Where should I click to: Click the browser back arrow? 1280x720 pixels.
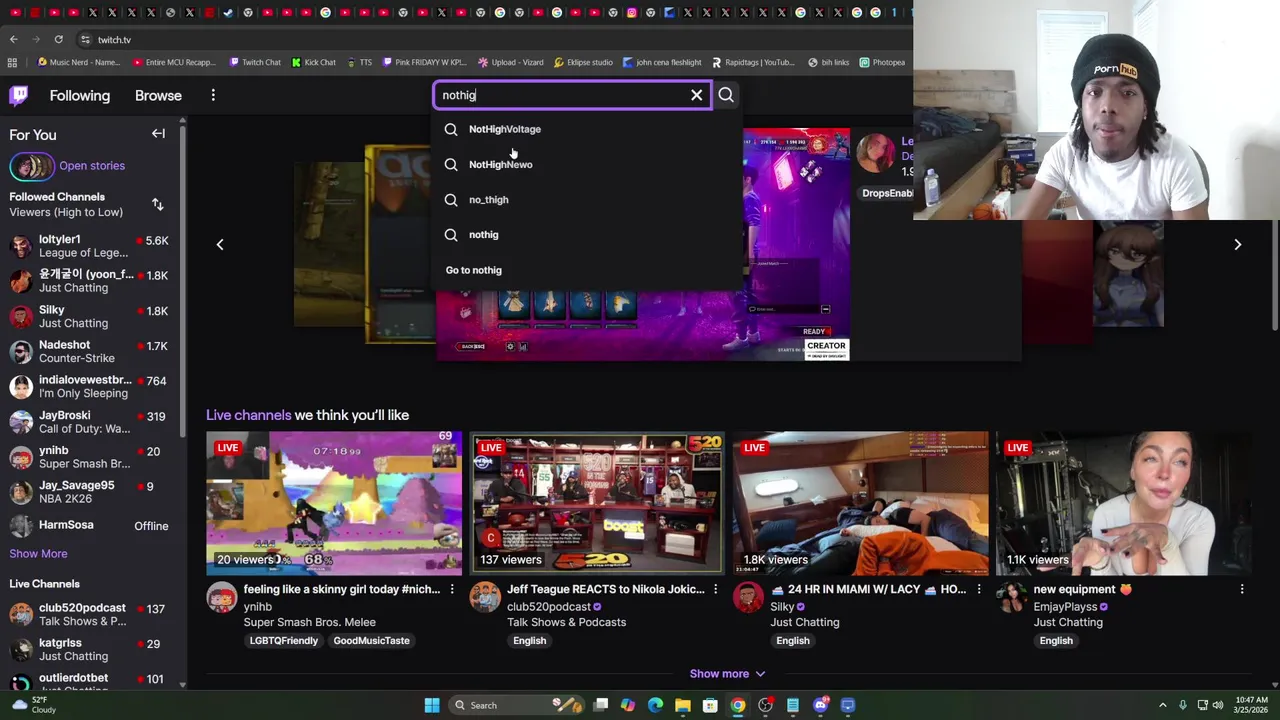14,39
